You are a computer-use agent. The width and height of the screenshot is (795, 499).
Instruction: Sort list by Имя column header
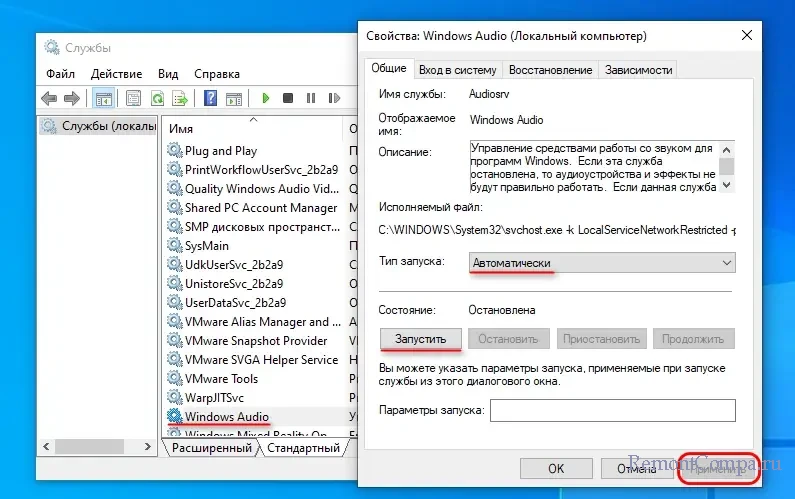click(252, 128)
